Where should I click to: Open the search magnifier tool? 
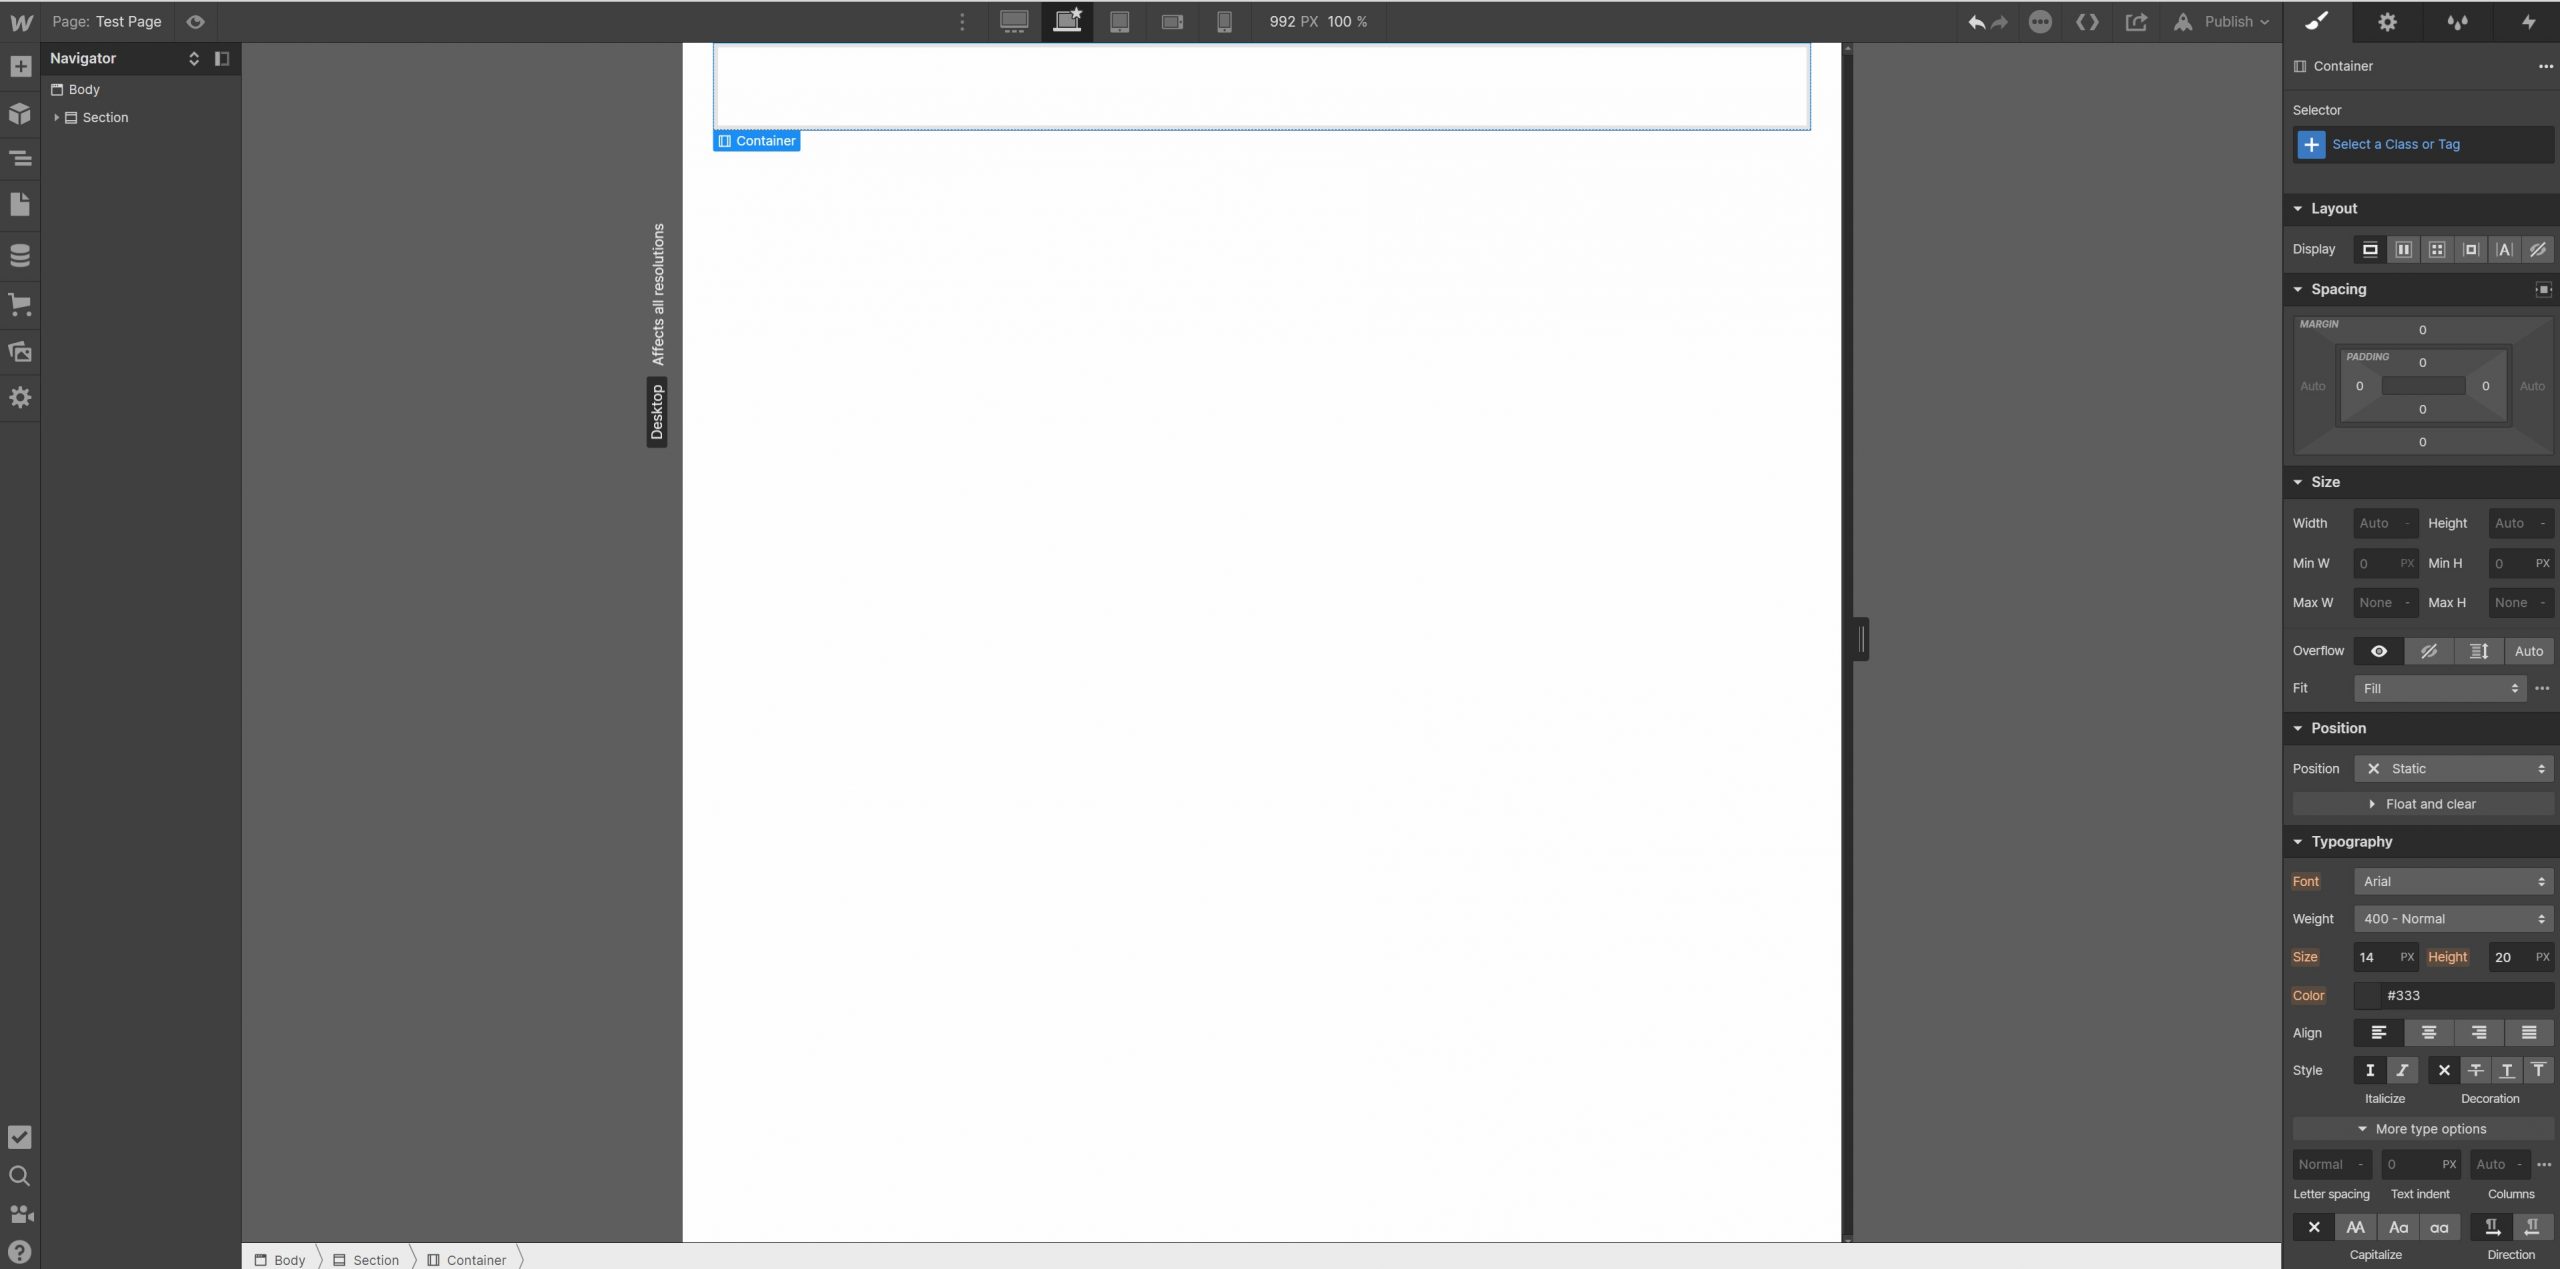pos(20,1176)
